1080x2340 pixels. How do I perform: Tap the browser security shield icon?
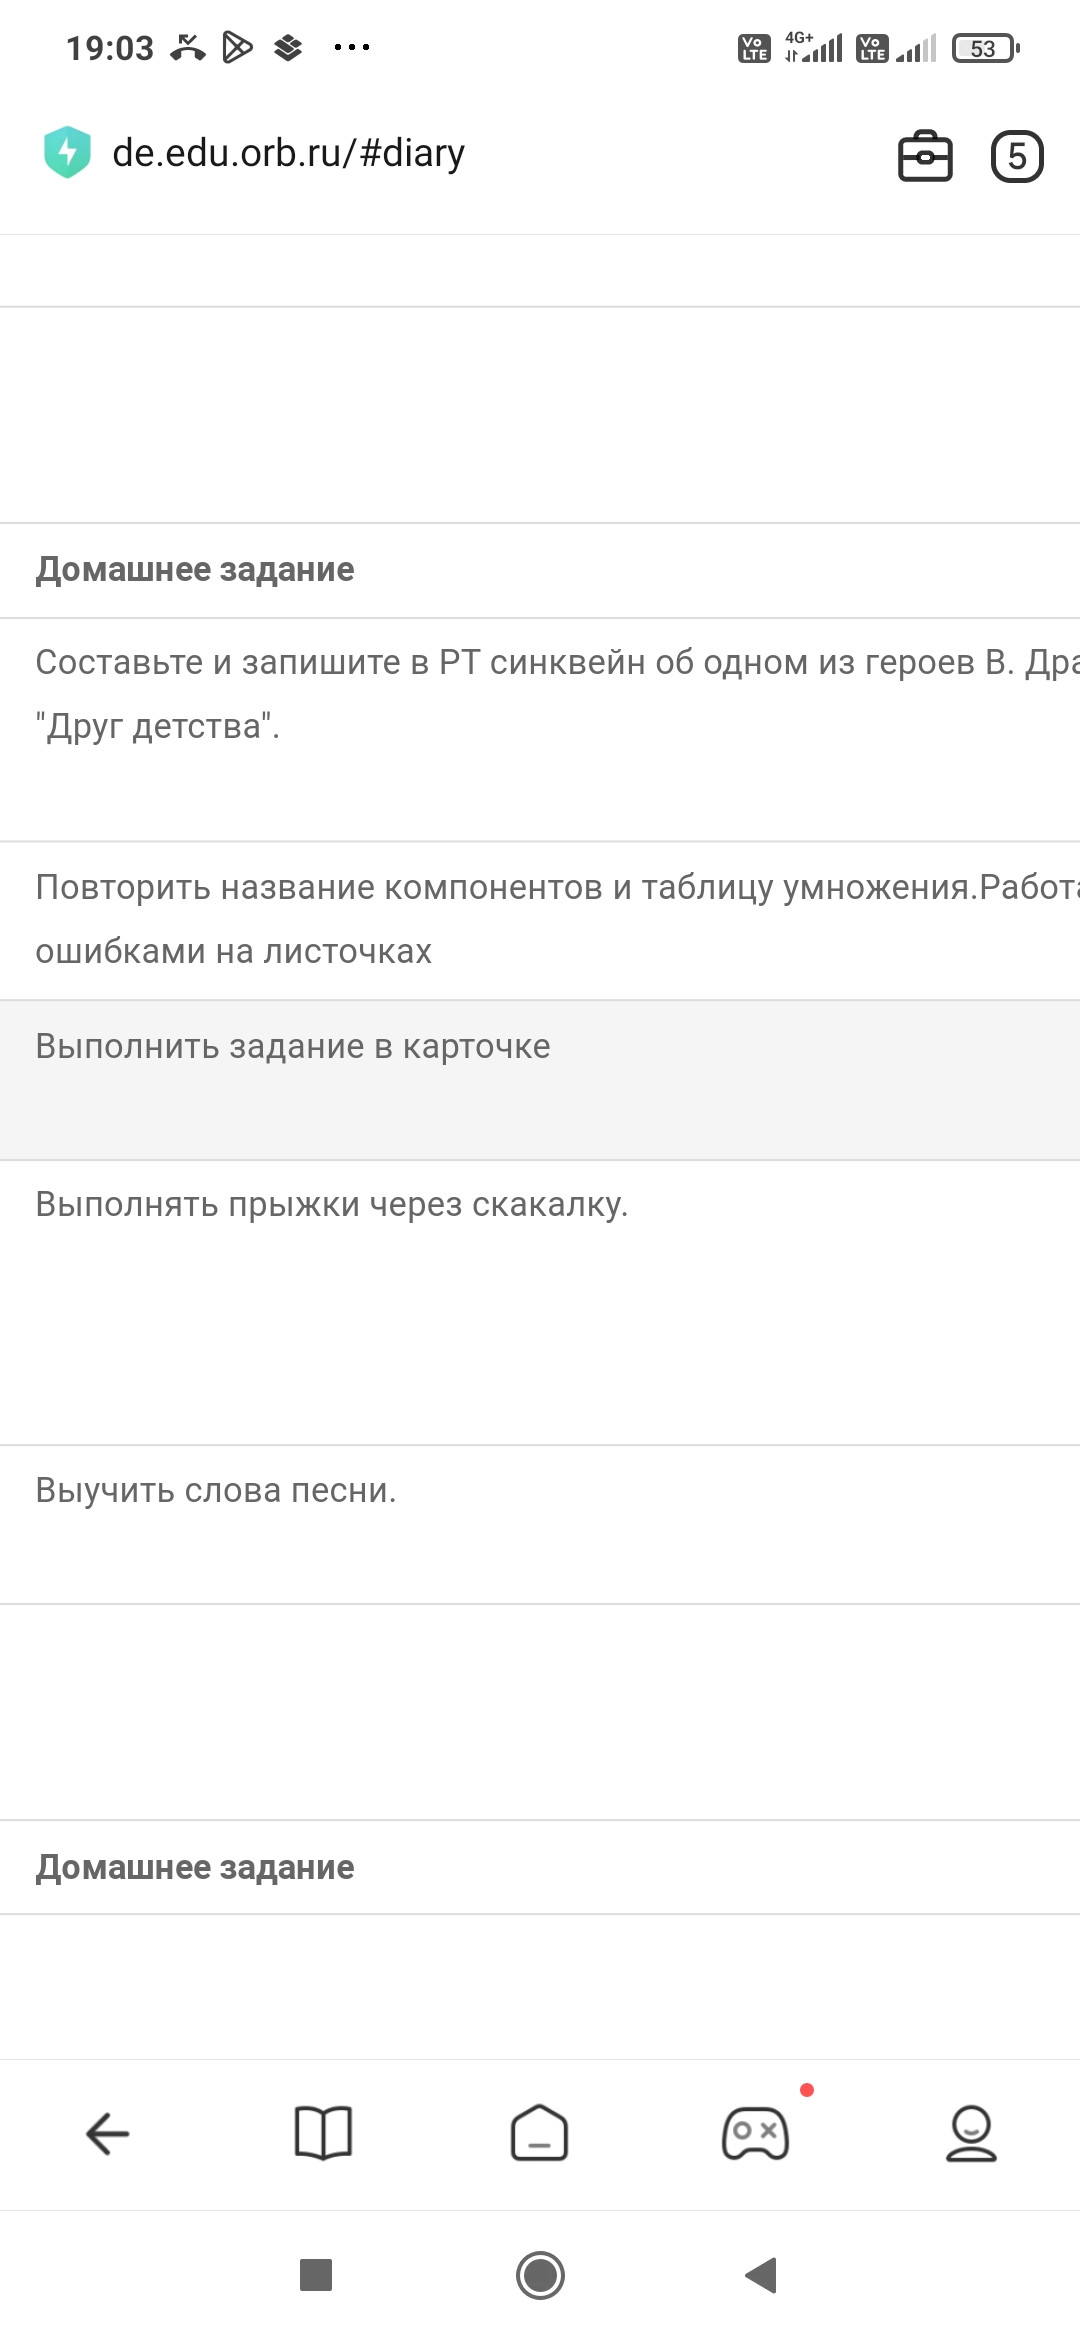(x=67, y=153)
